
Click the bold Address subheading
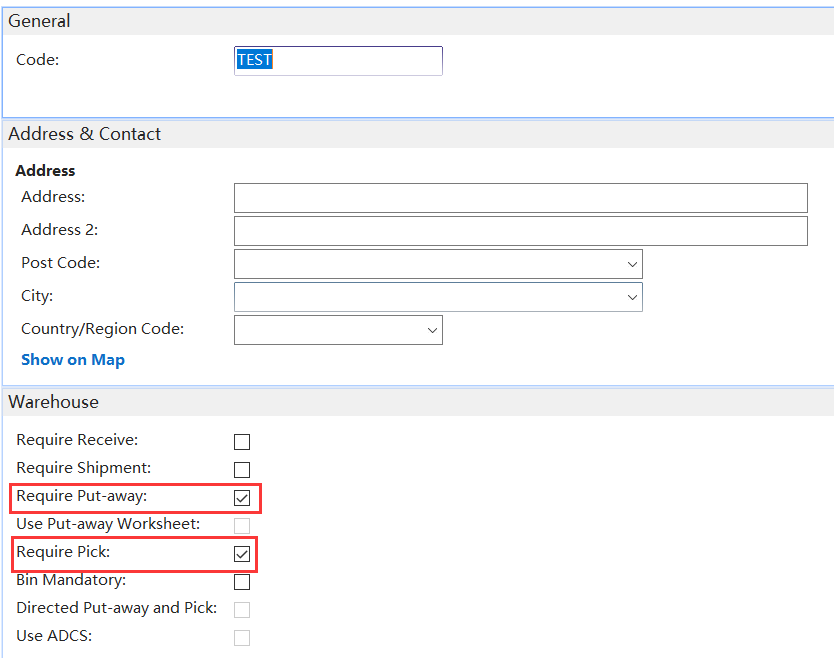tap(45, 171)
